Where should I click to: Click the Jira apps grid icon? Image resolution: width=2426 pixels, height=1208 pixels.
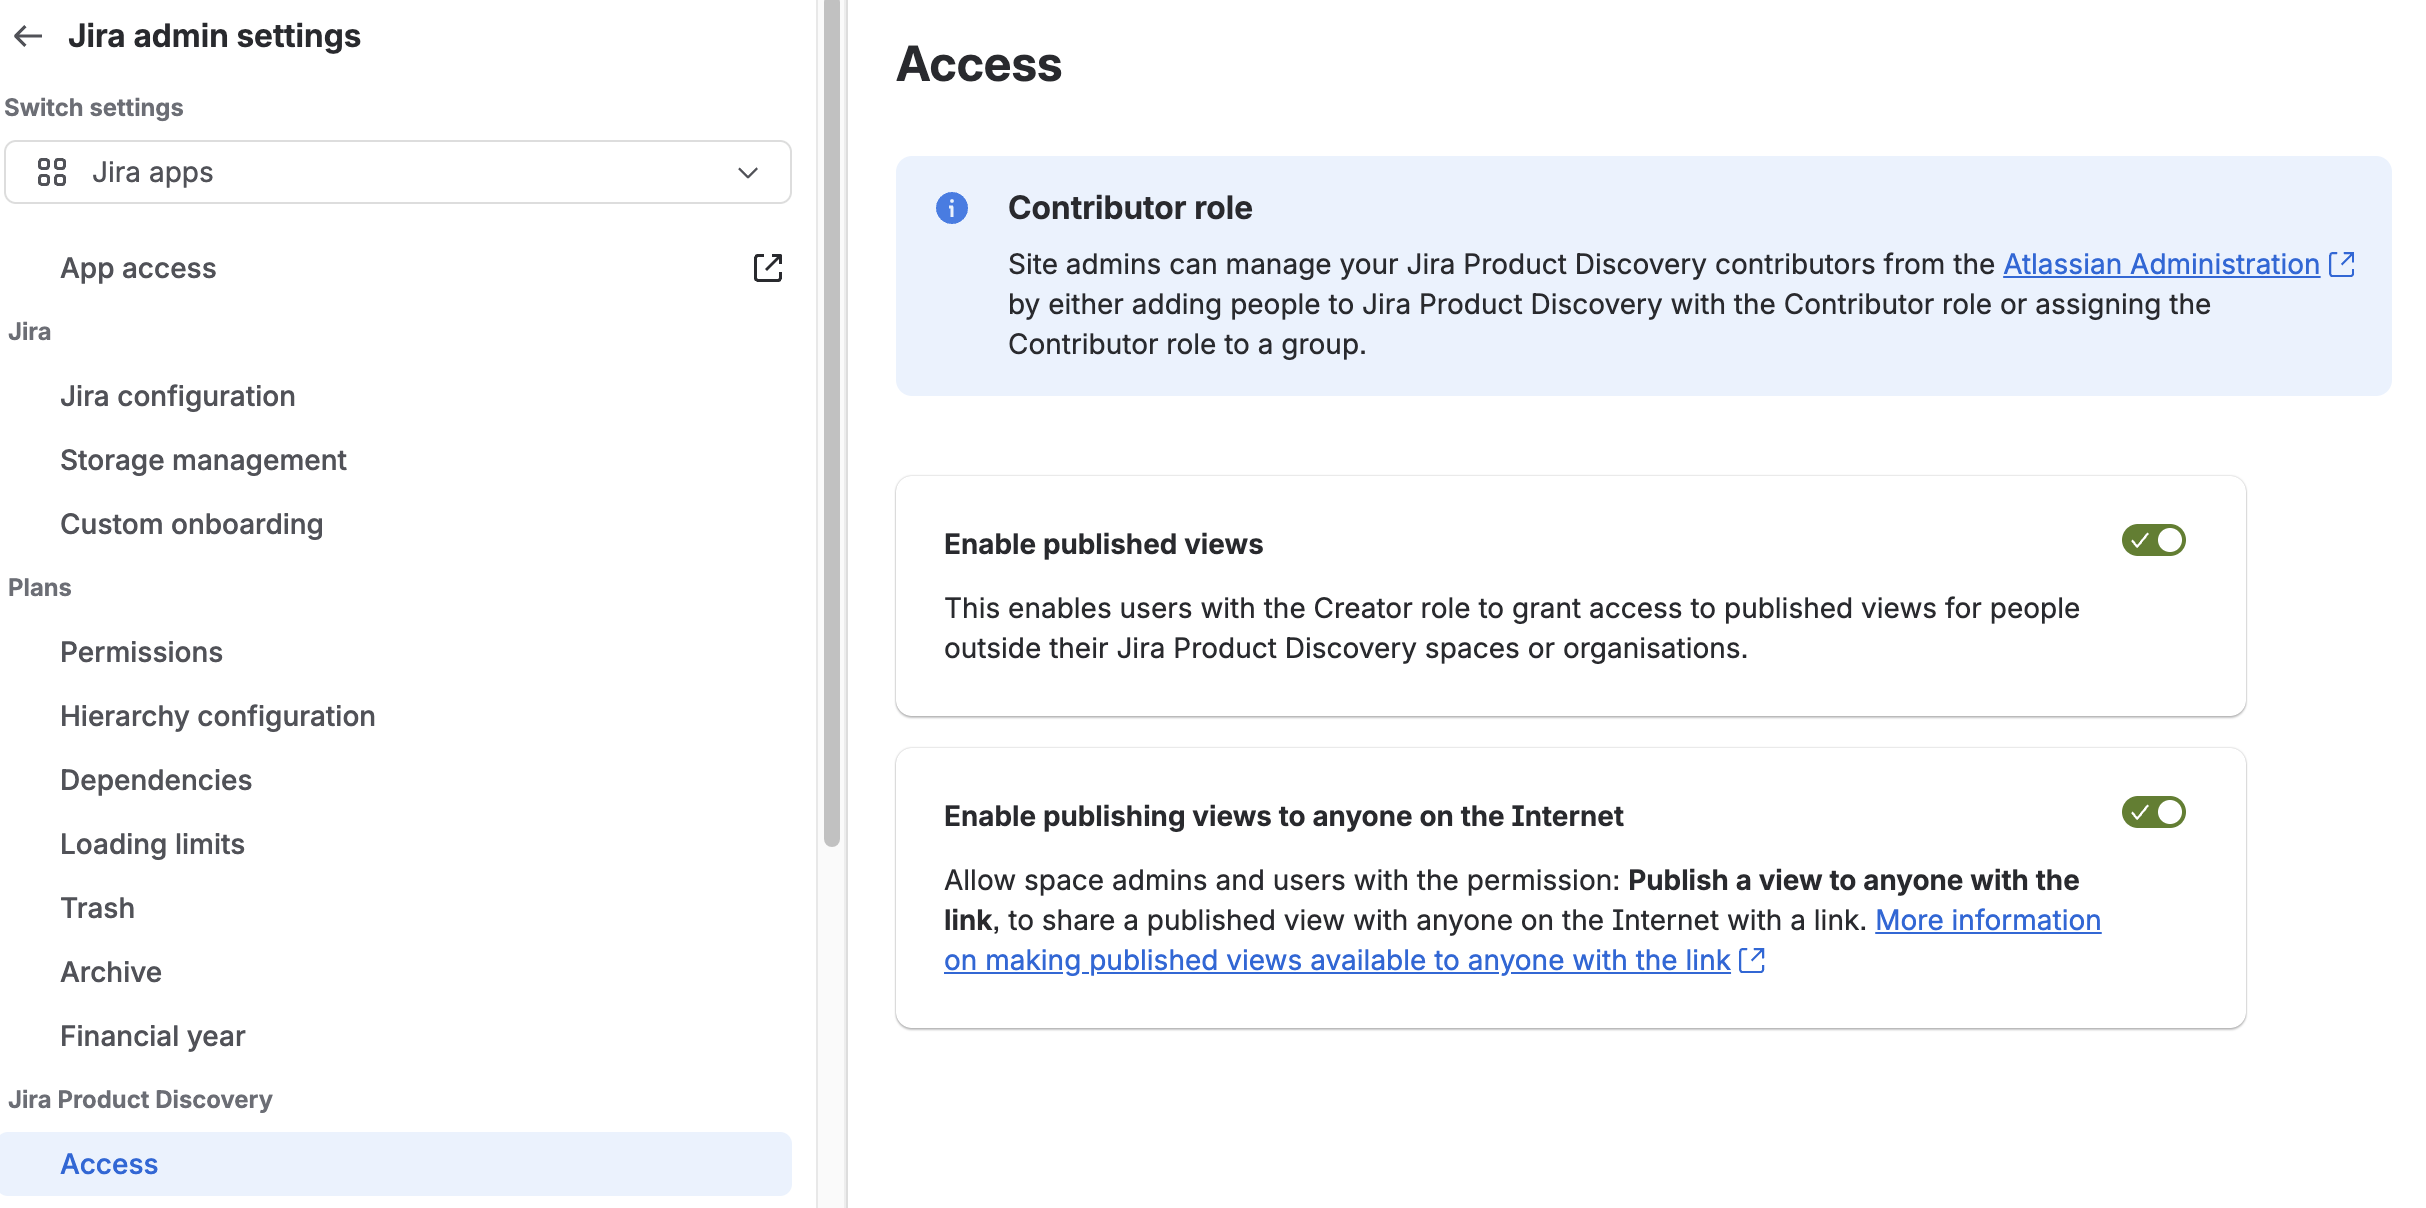(52, 172)
